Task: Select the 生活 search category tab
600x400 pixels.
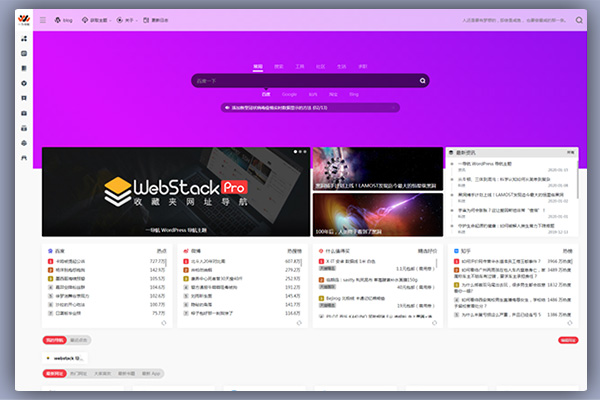Action: (341, 67)
